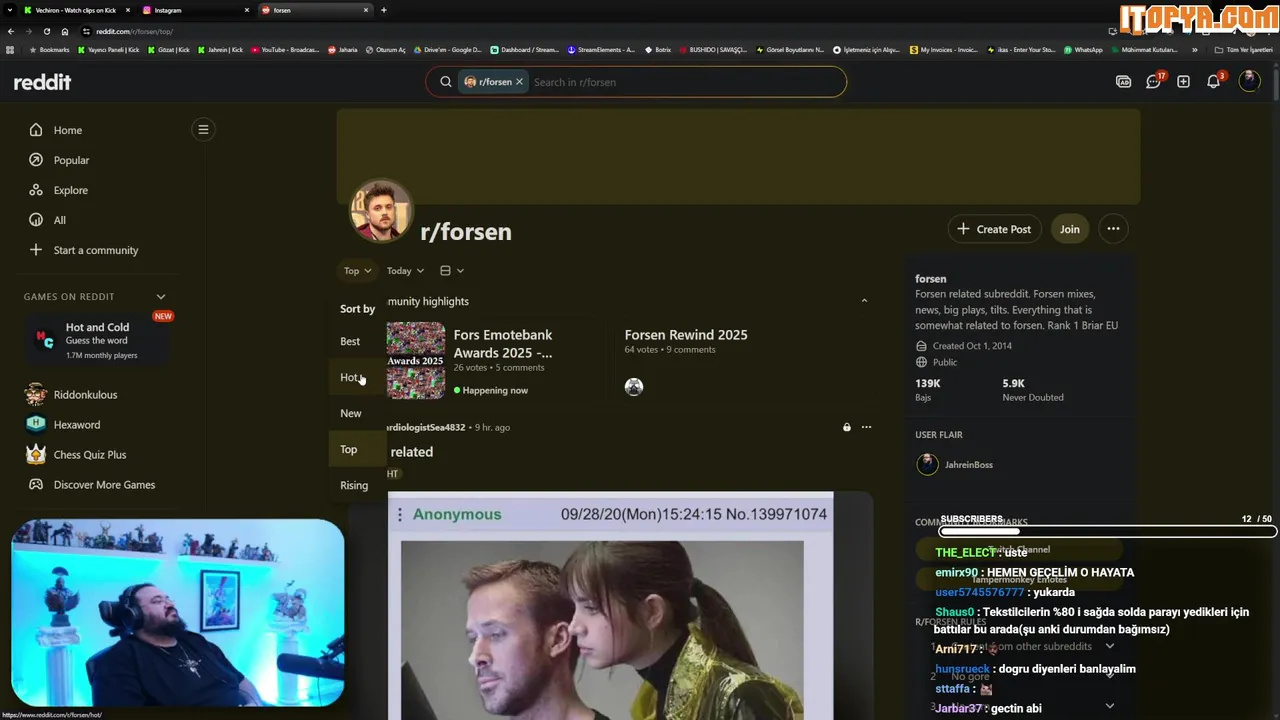The image size is (1280, 720).
Task: Switch to the Vechiron Kick tab
Action: click(76, 10)
